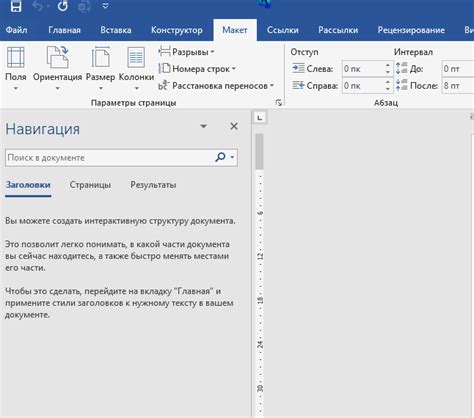Viewport: 474px width, 418px height.
Task: Increase the Слева indent with up spinner
Action: (x=387, y=66)
